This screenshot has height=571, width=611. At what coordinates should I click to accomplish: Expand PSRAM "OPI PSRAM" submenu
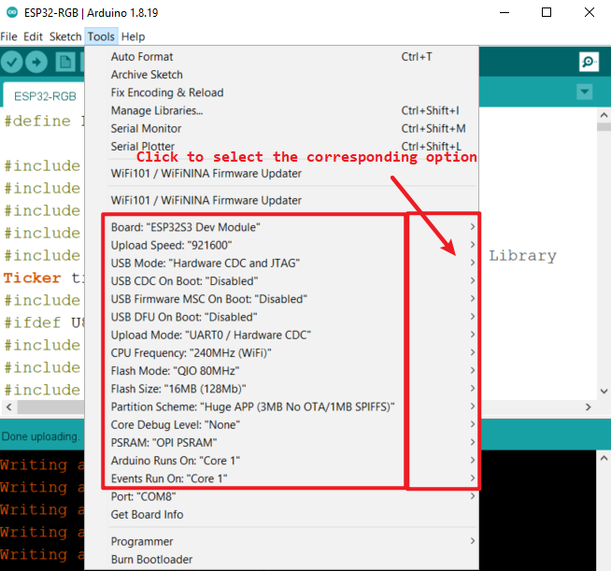[281, 442]
